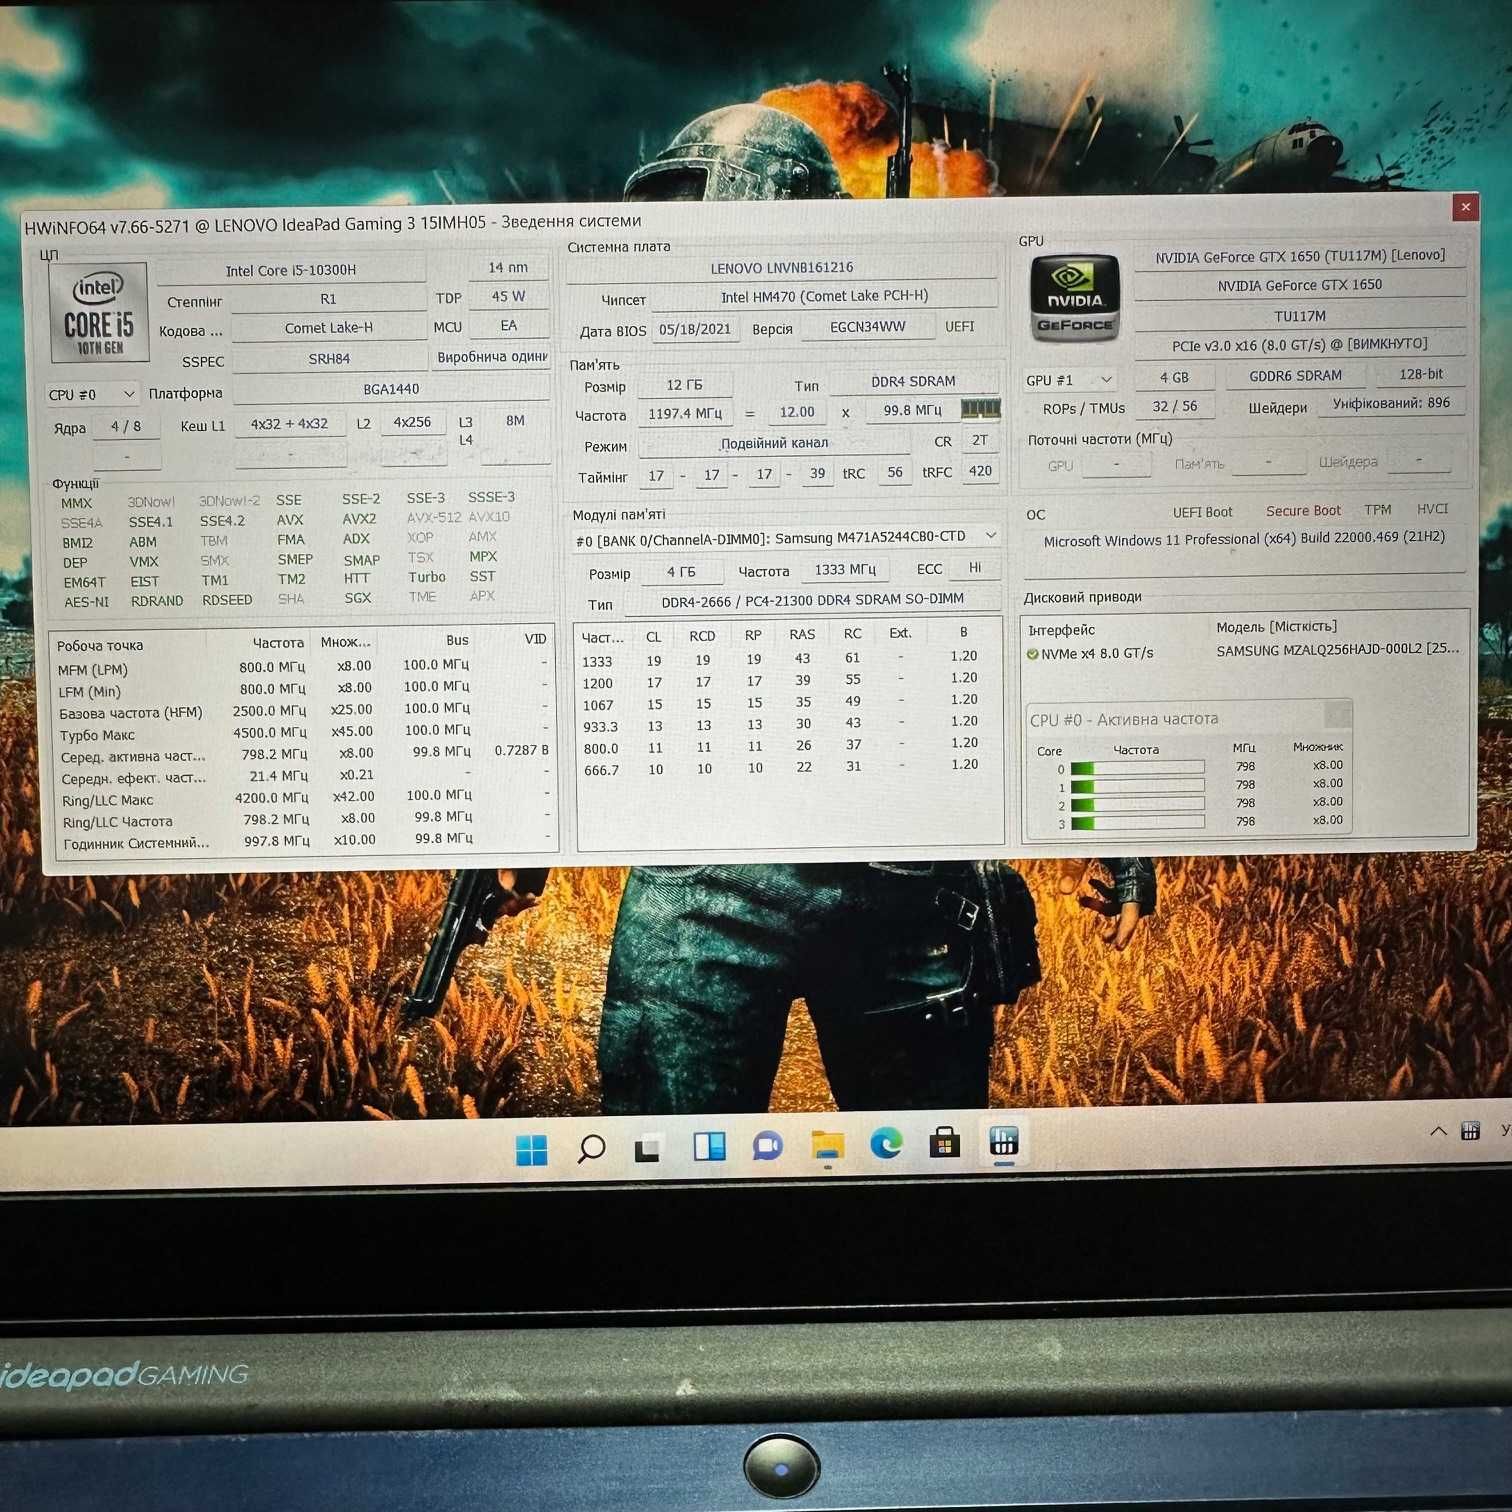This screenshot has width=1512, height=1512.
Task: Click the Intel HM470 chipset field
Action: [x=824, y=296]
